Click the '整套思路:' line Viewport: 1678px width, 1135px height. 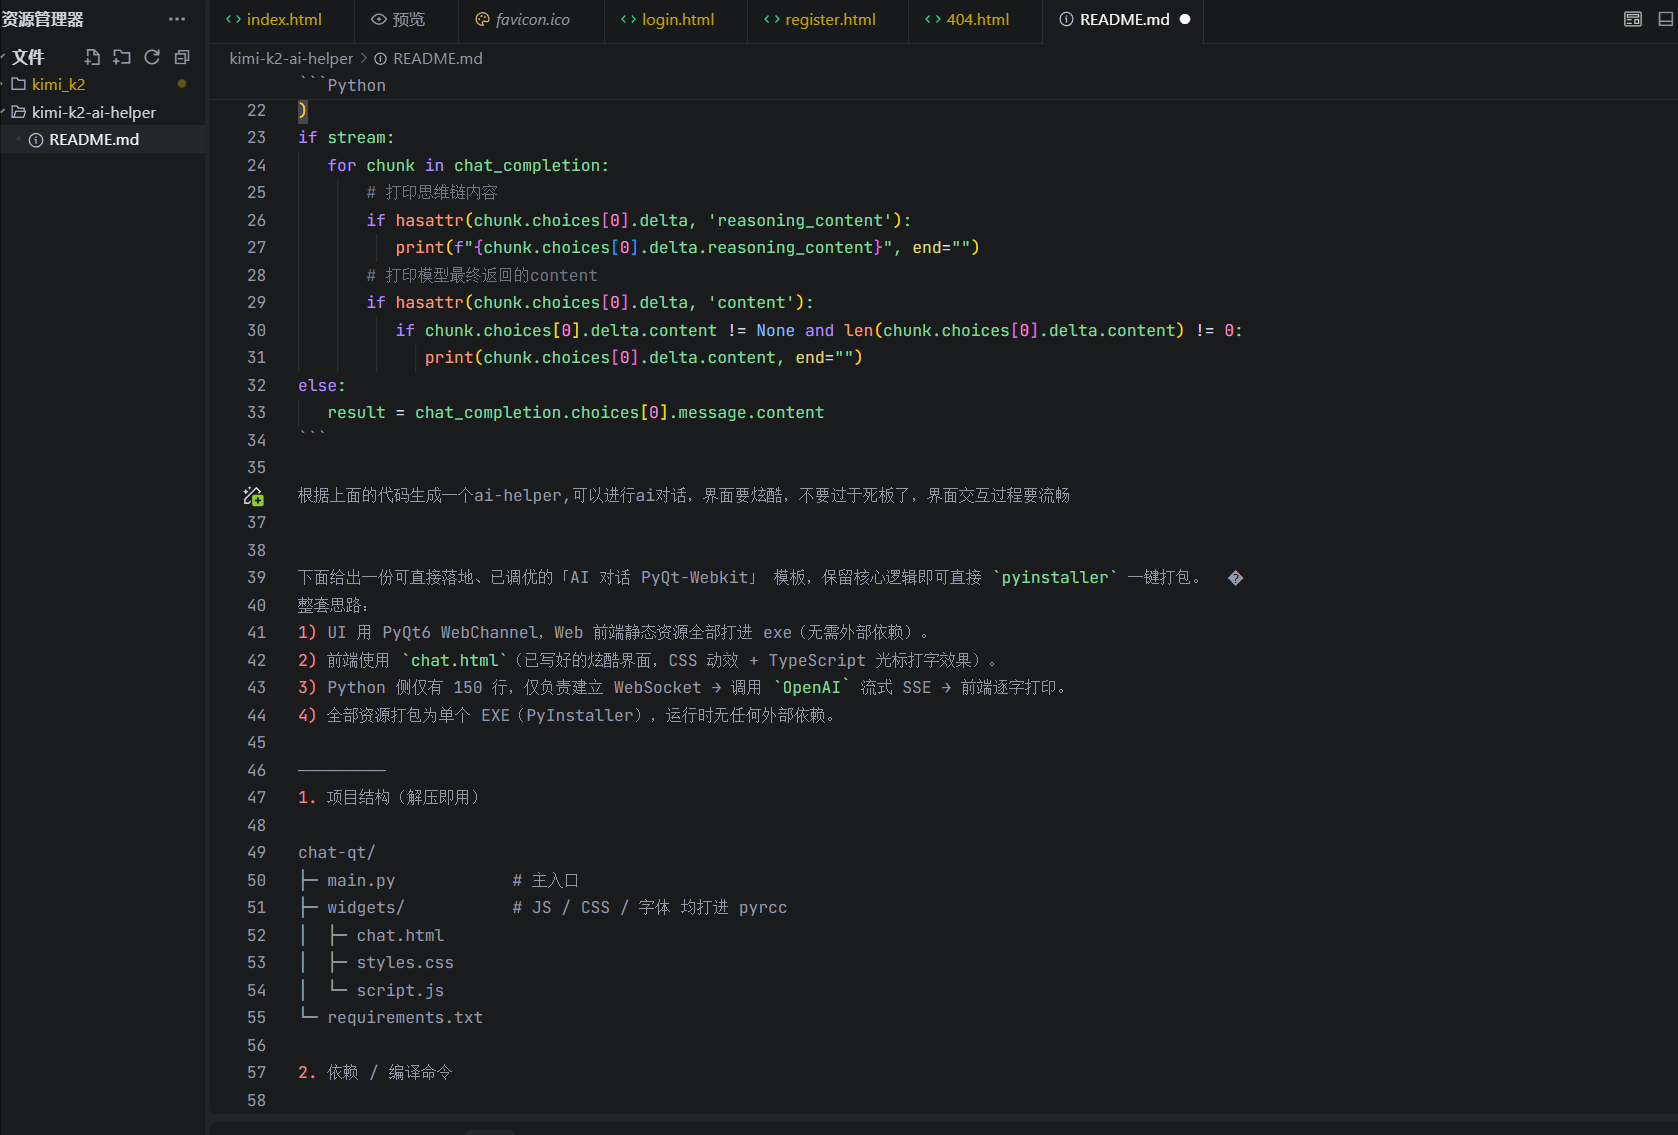tap(333, 605)
